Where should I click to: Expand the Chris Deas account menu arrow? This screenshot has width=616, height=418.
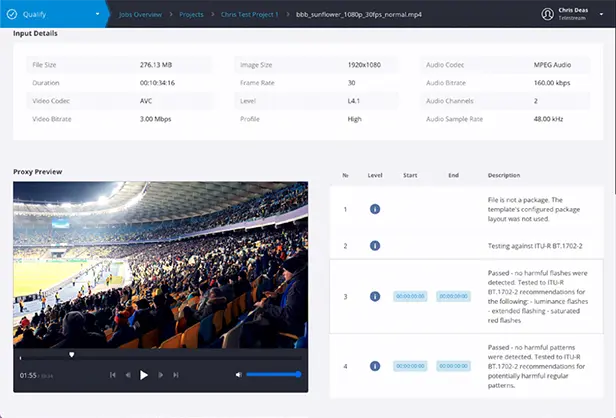(601, 14)
